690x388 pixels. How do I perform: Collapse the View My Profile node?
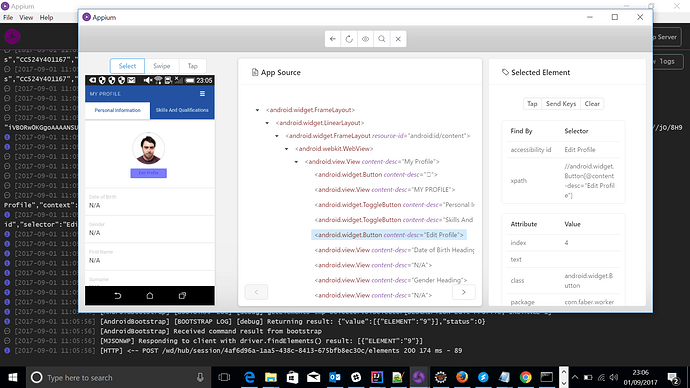tap(296, 162)
